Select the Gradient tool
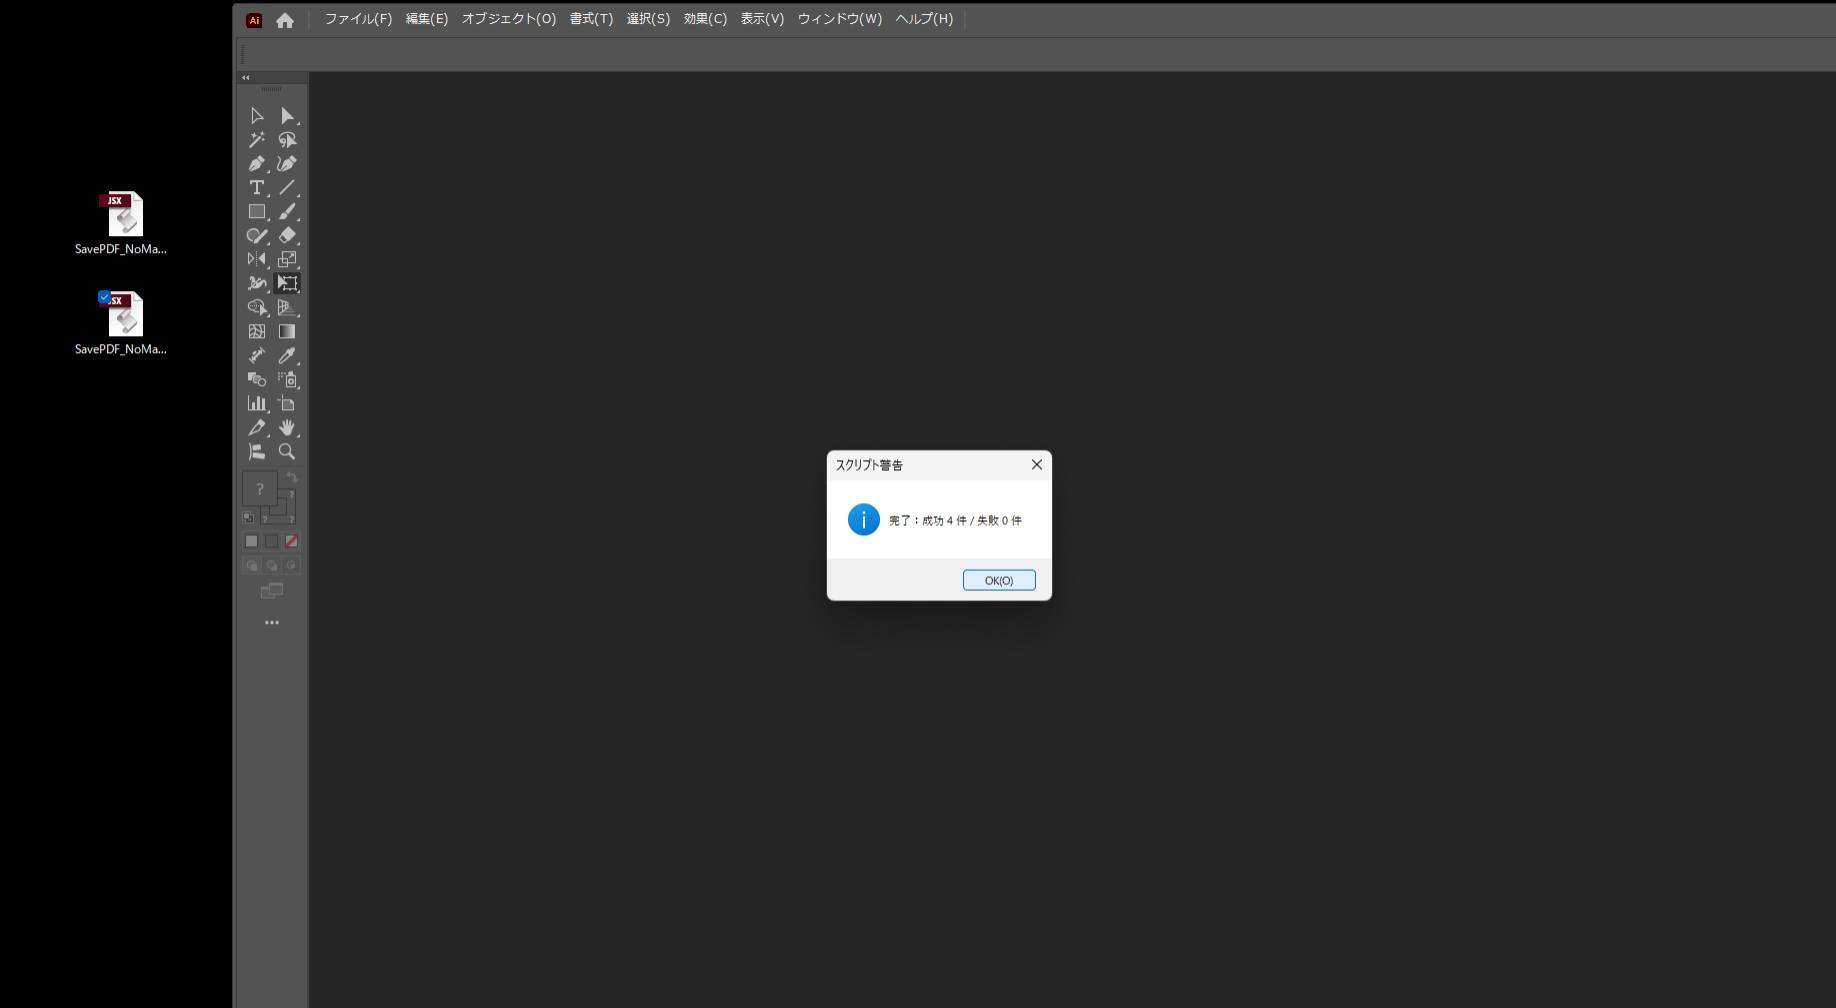 287,332
